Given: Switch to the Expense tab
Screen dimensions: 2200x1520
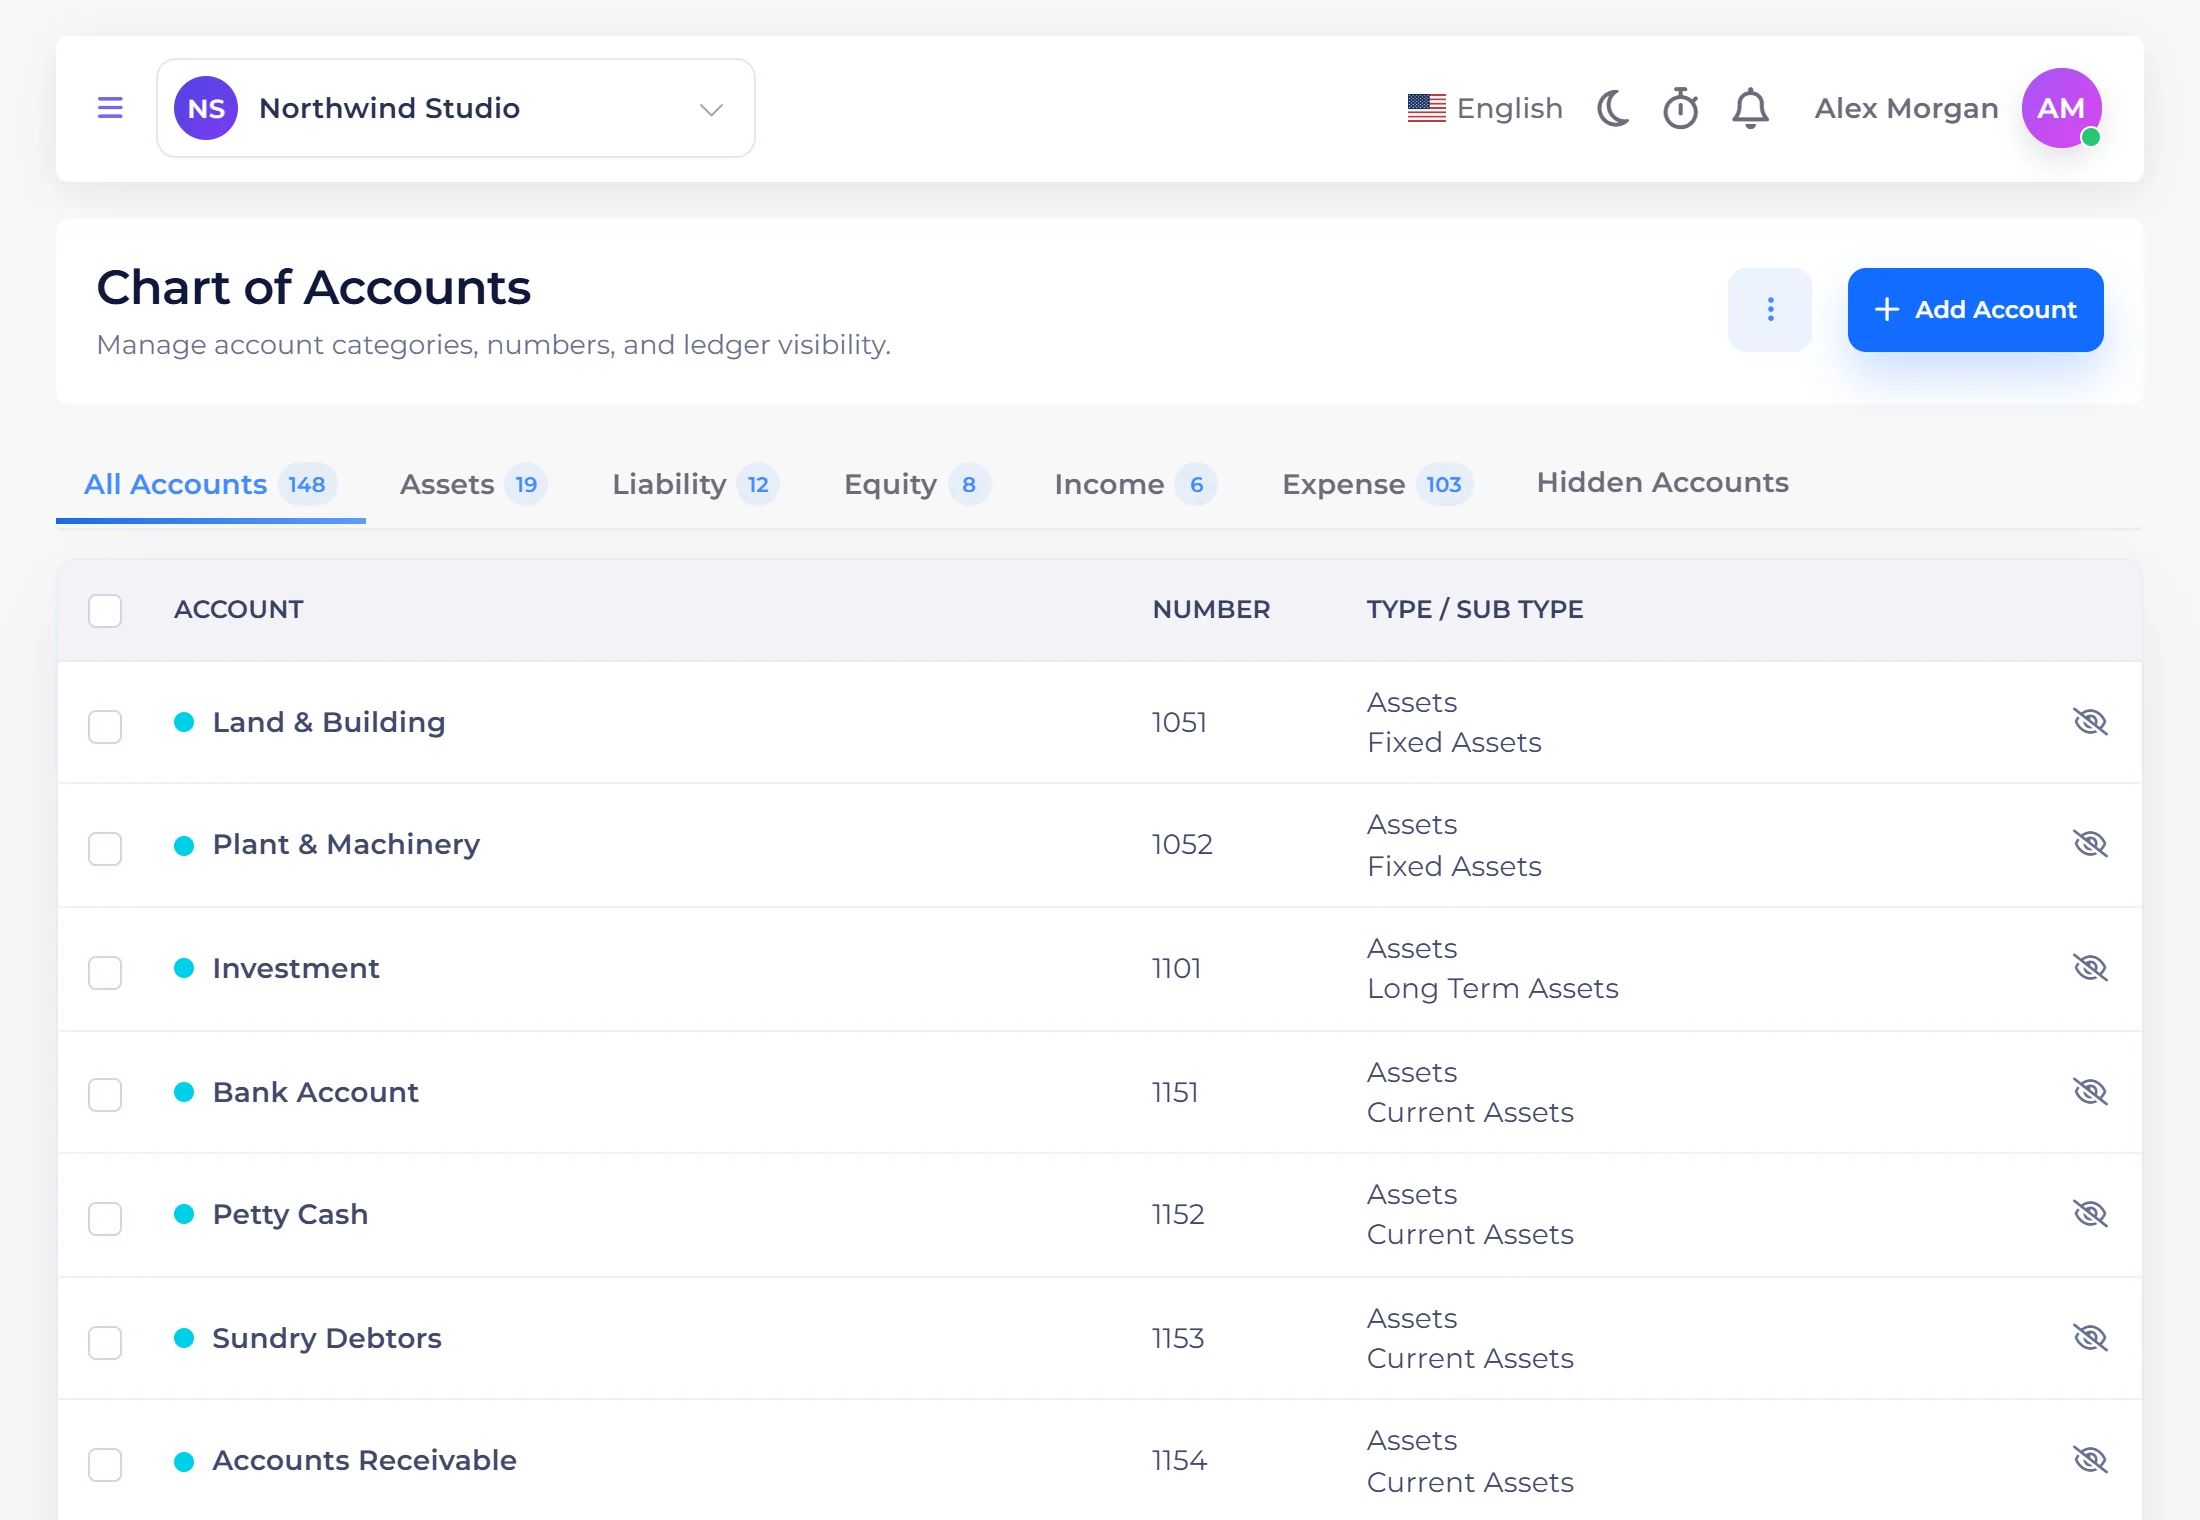Looking at the screenshot, I should [1377, 485].
